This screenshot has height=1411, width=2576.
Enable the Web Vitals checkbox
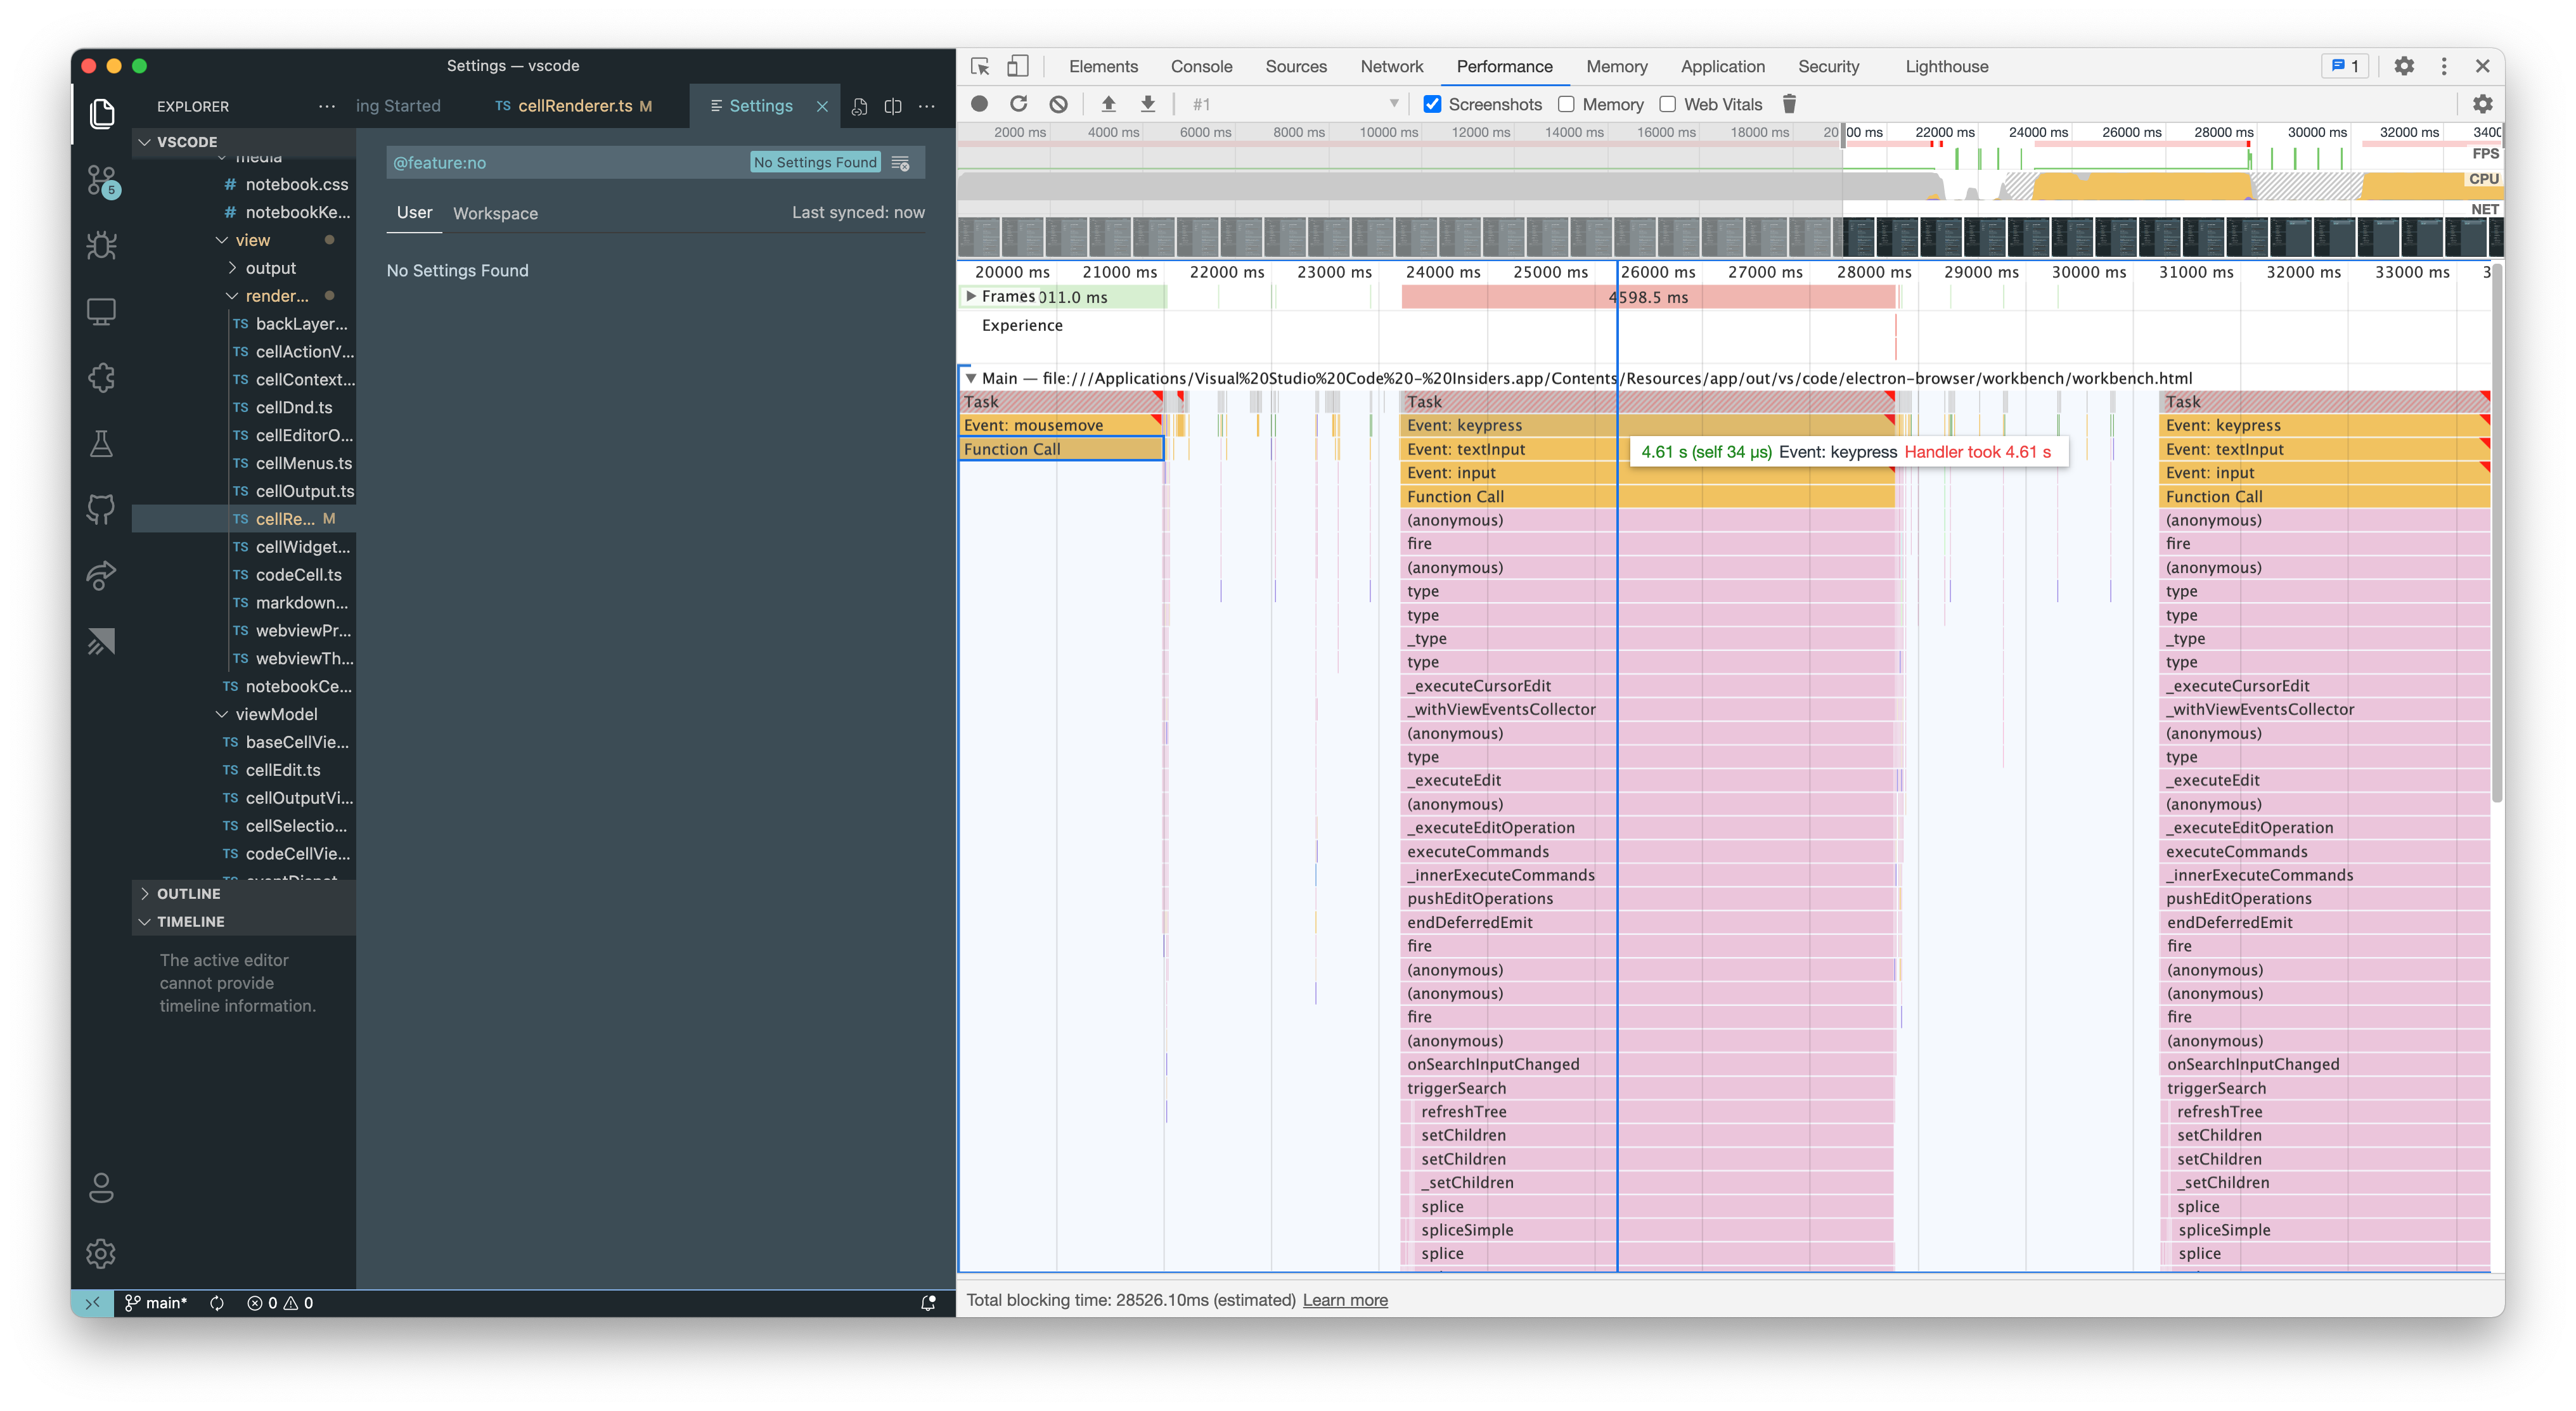pyautogui.click(x=1668, y=104)
